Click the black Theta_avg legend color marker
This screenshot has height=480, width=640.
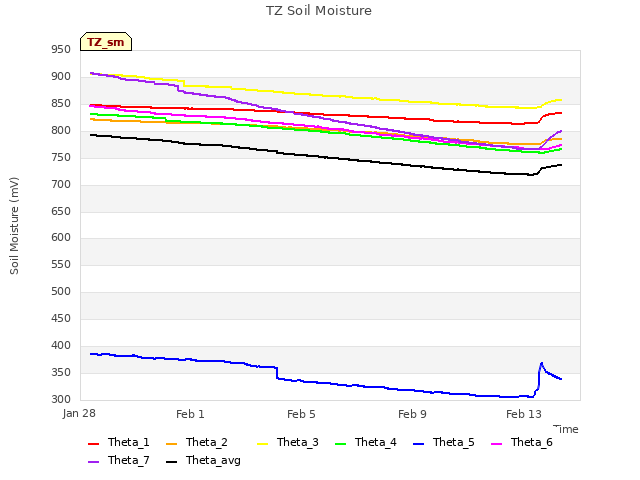click(171, 462)
